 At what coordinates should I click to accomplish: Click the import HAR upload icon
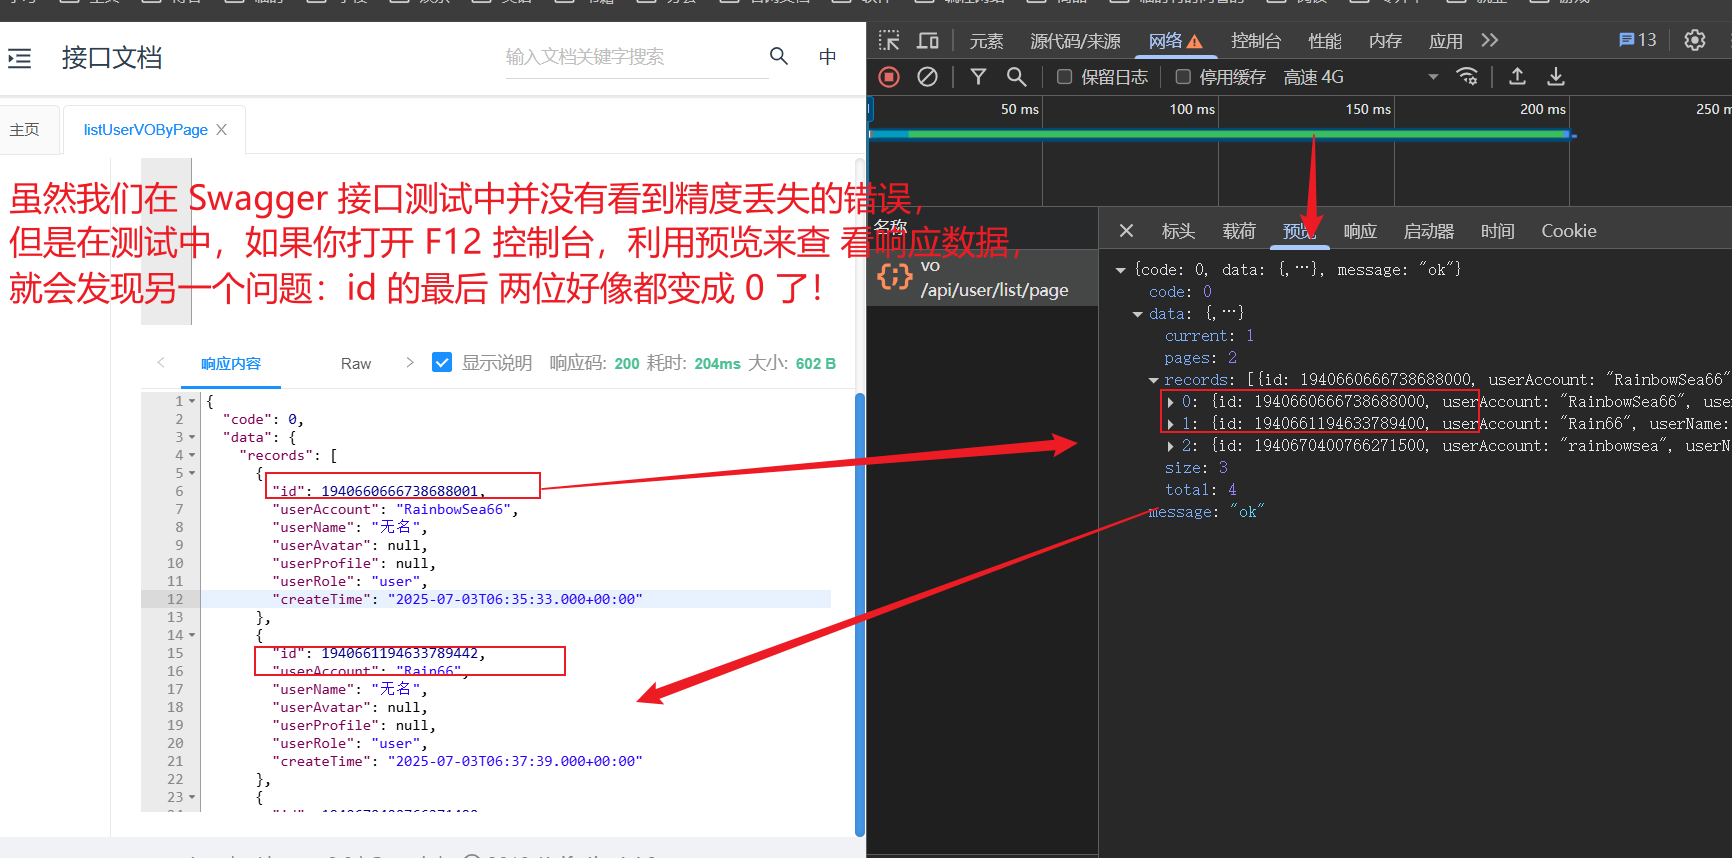[1517, 77]
